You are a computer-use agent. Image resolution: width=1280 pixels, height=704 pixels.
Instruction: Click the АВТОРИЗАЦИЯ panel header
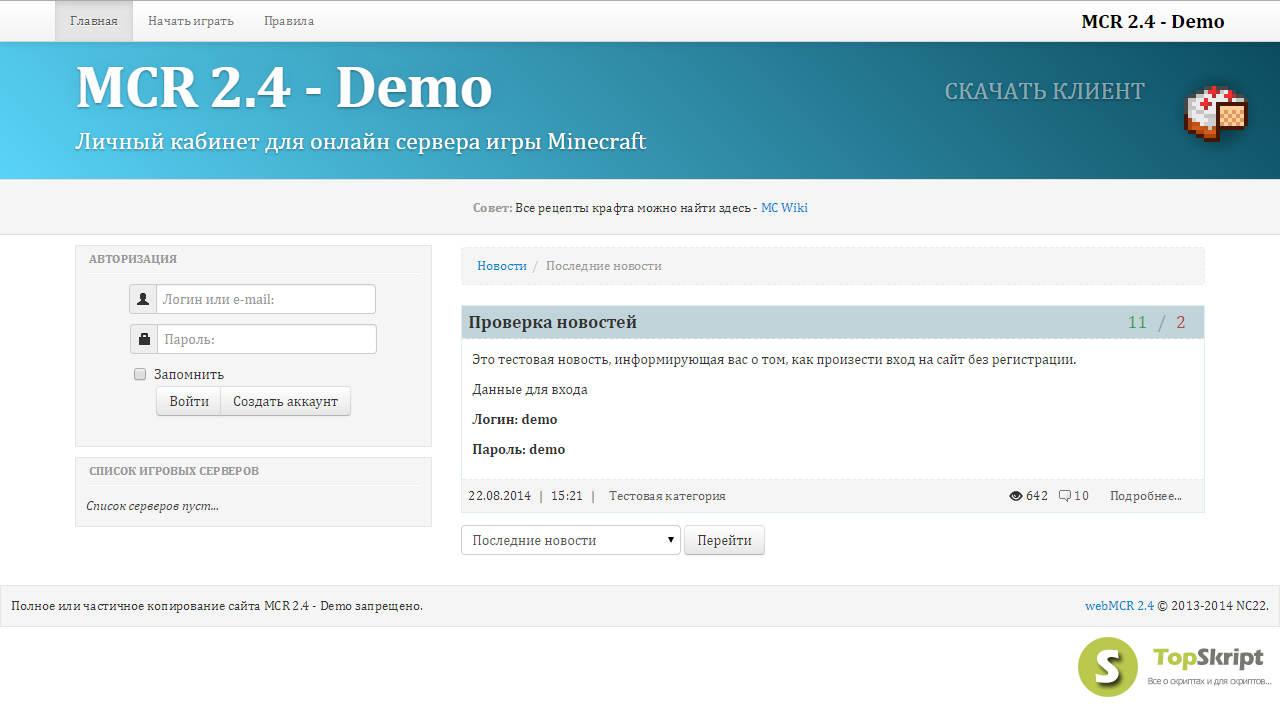pos(133,259)
